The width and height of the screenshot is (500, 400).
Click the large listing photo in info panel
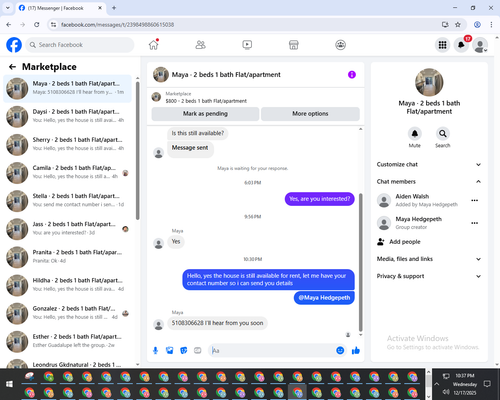point(429,82)
